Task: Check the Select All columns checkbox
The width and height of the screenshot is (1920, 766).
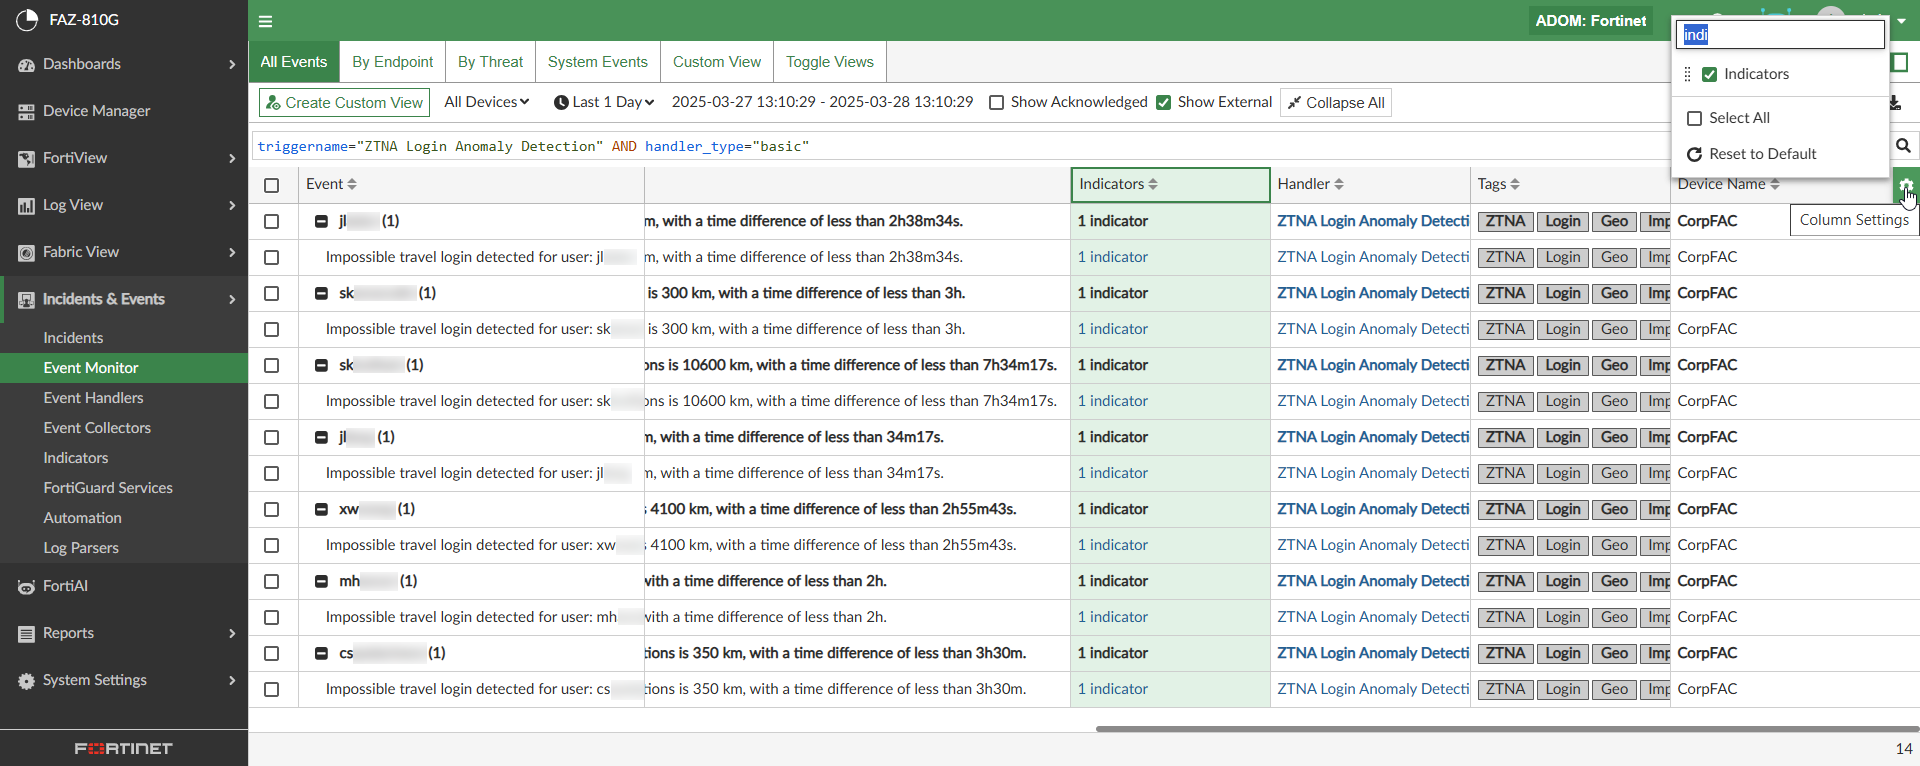Action: (x=1694, y=118)
